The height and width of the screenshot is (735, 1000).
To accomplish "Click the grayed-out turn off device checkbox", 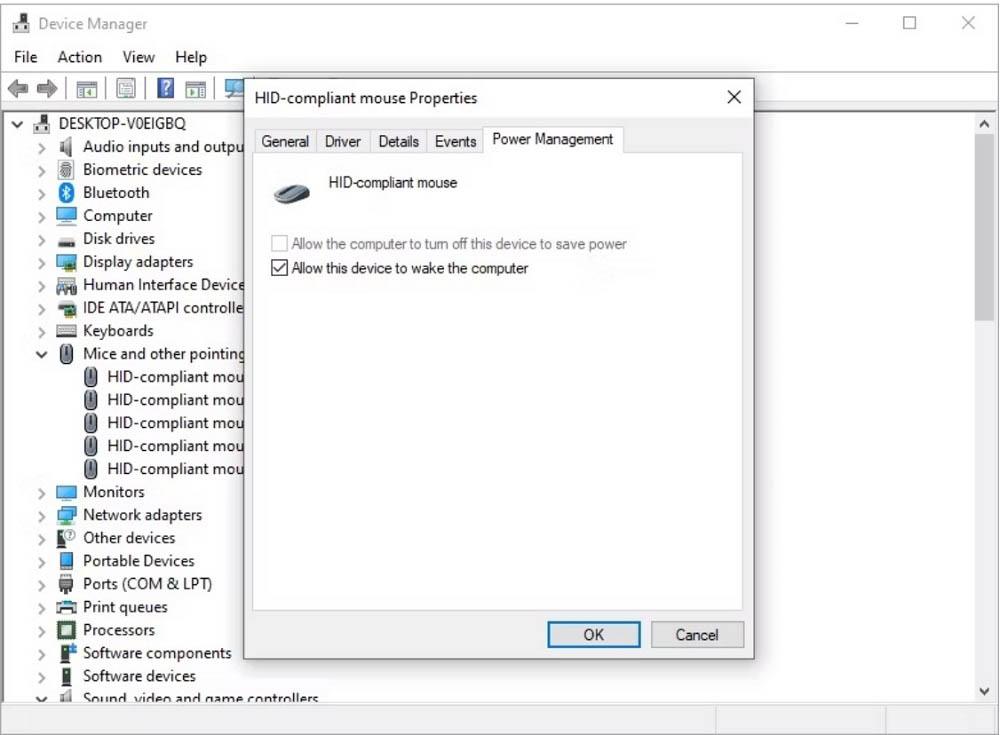I will (x=280, y=244).
